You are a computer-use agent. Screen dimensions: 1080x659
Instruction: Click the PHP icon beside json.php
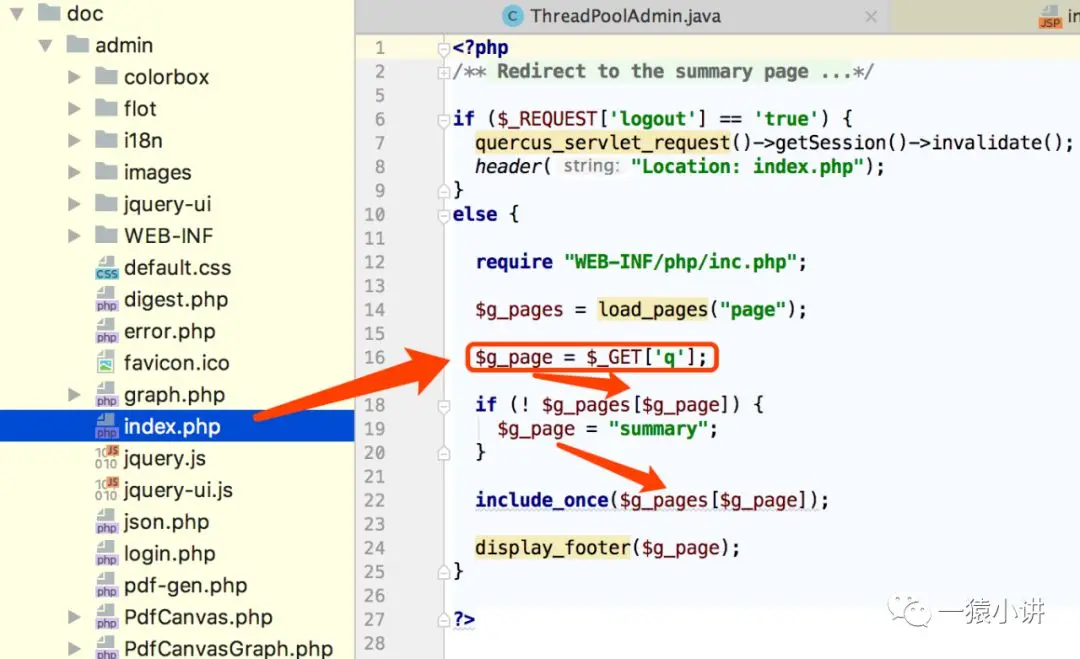click(x=107, y=522)
